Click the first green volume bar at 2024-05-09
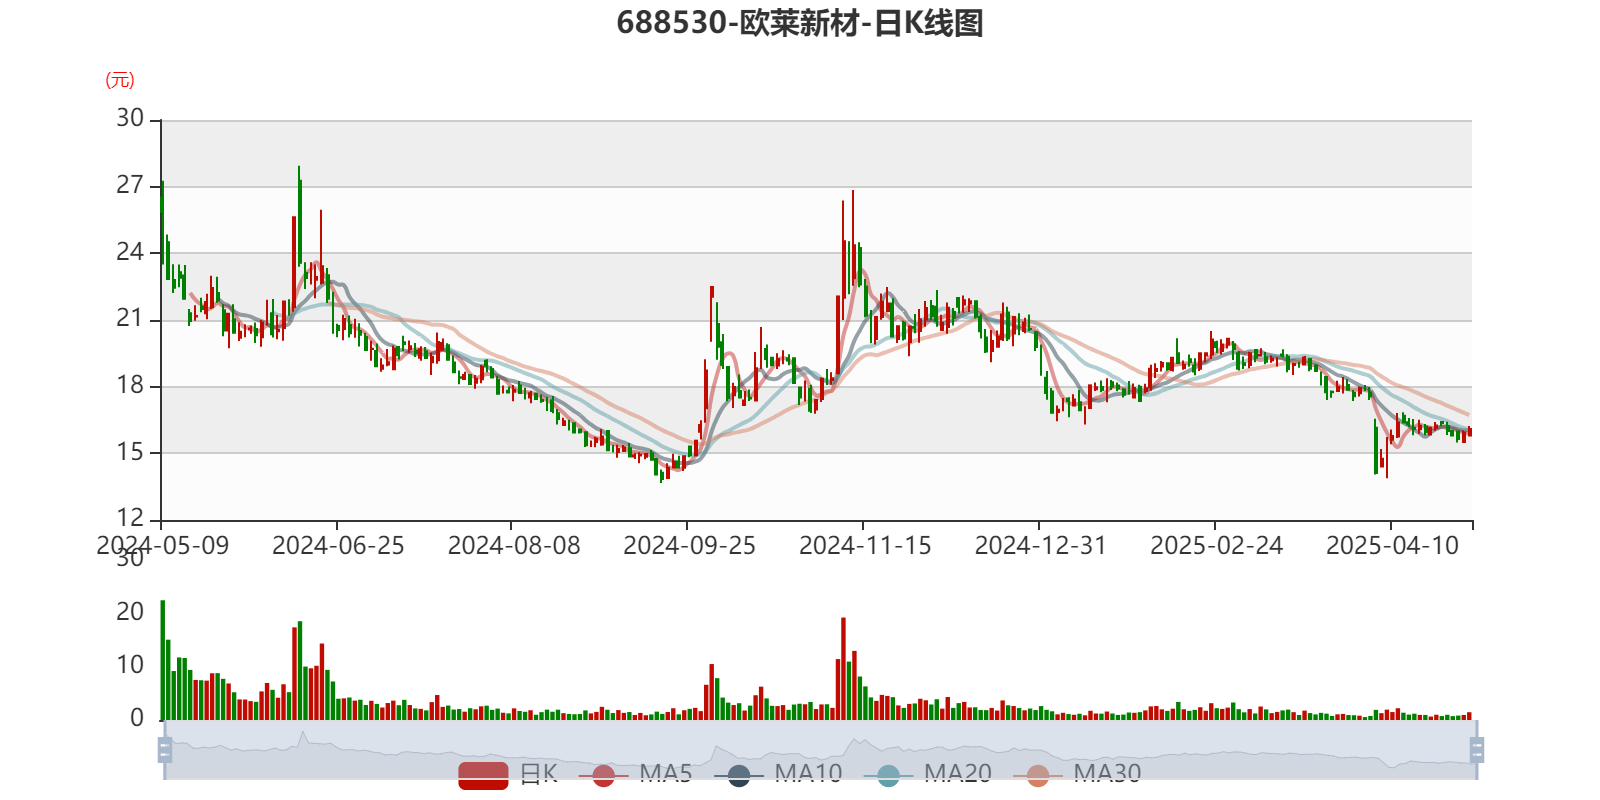The image size is (1600, 800). pos(163,660)
